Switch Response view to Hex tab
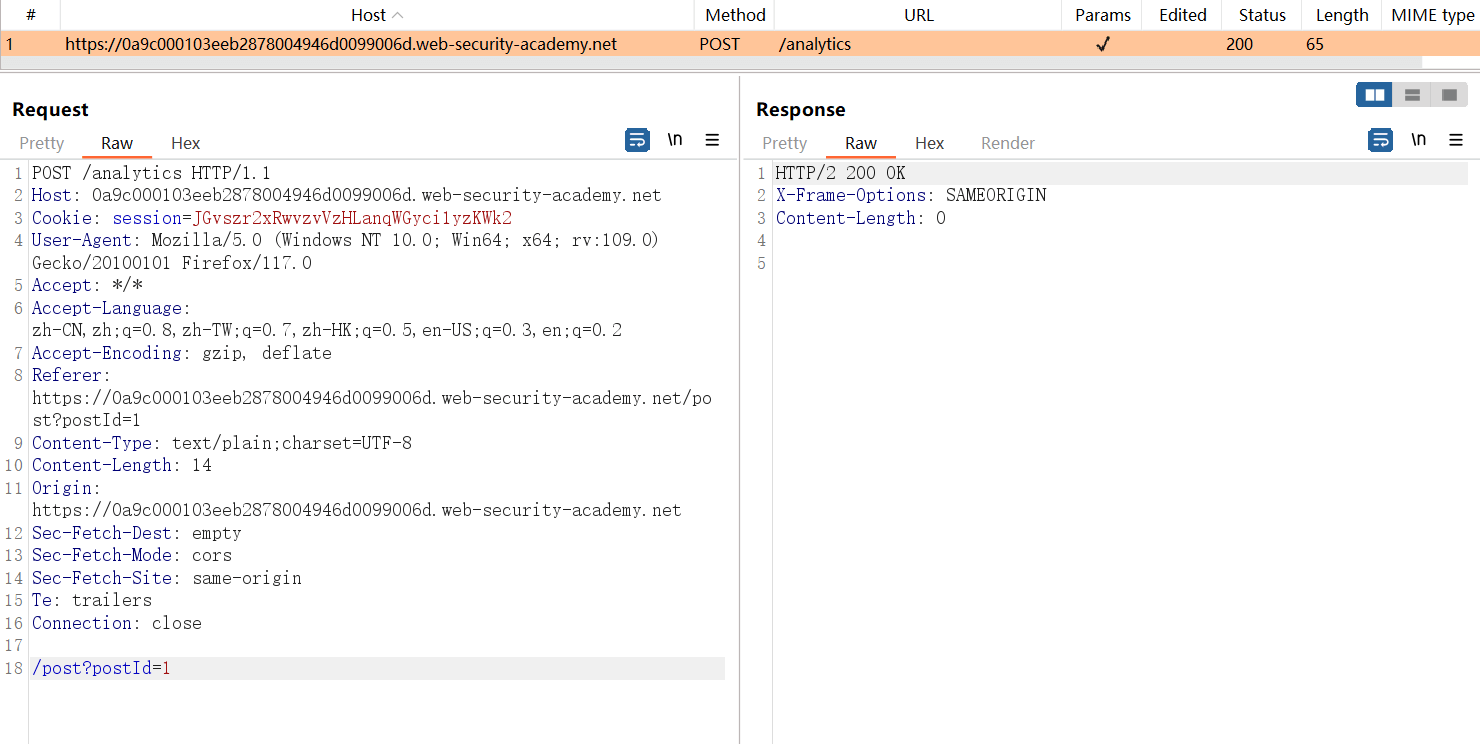 click(930, 143)
